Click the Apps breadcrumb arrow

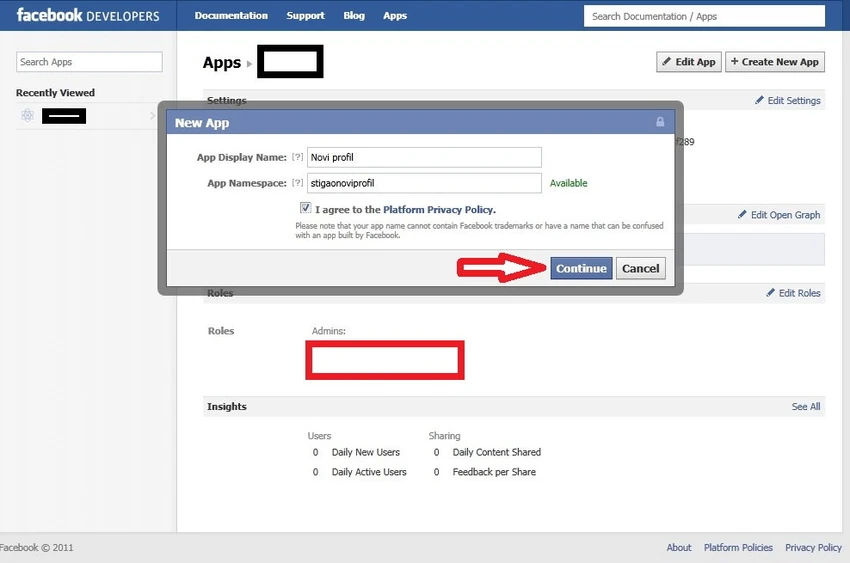point(249,63)
